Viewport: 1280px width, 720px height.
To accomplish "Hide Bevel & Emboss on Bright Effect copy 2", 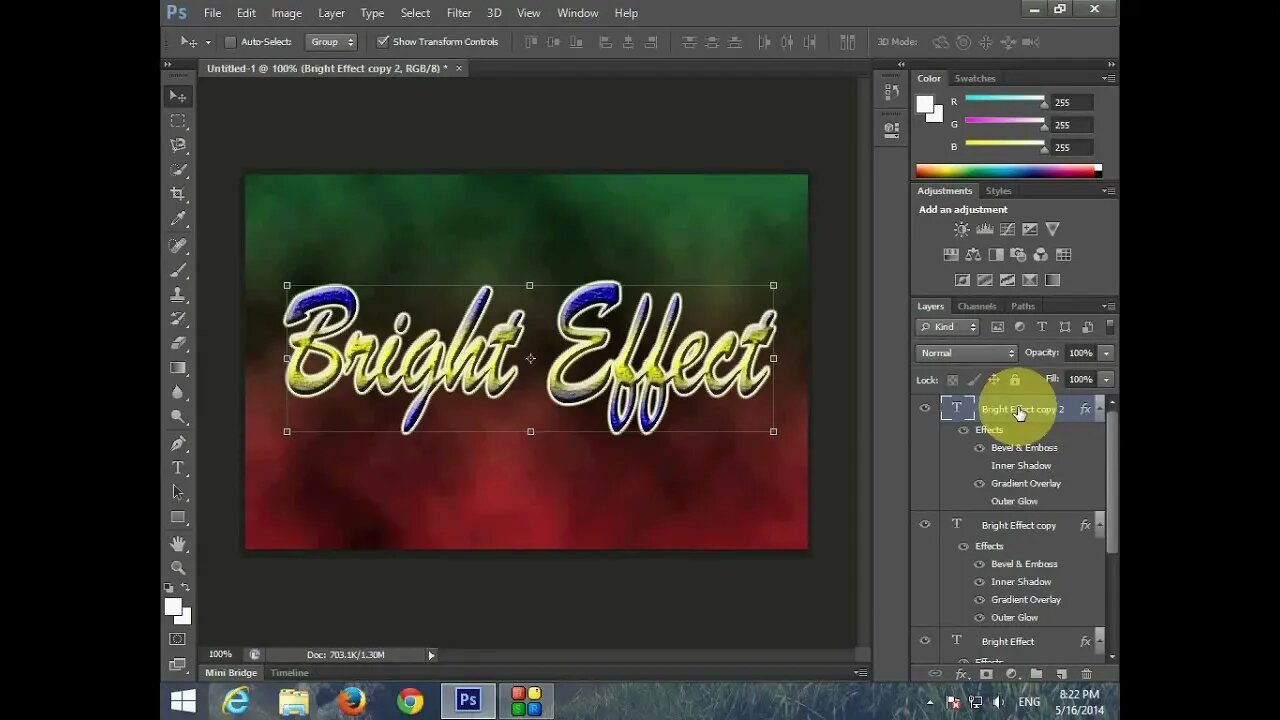I will tap(979, 448).
